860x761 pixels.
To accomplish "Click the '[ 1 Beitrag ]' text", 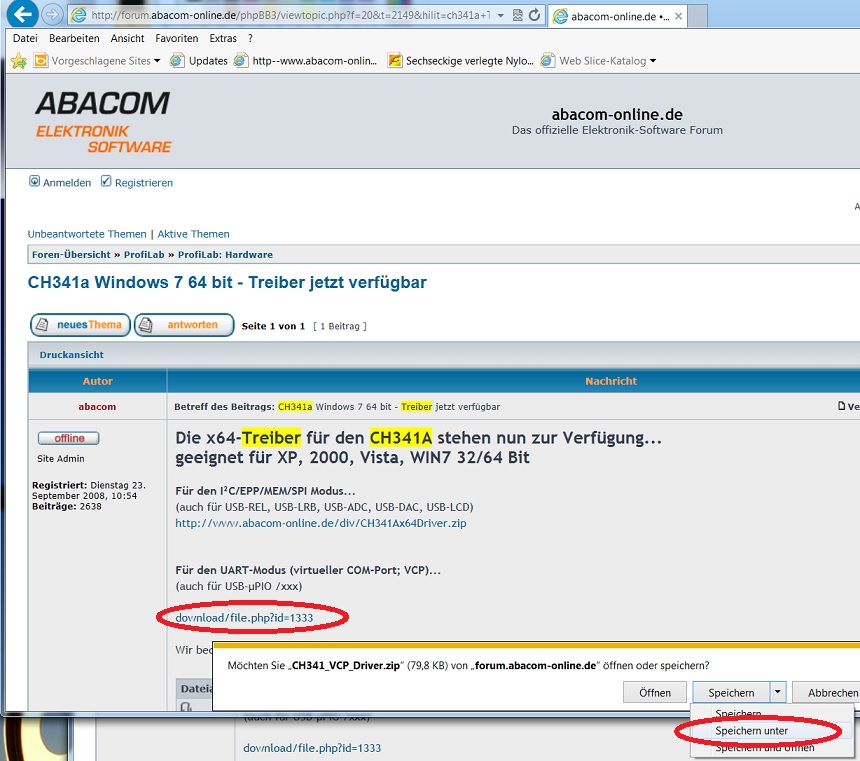I will (340, 326).
